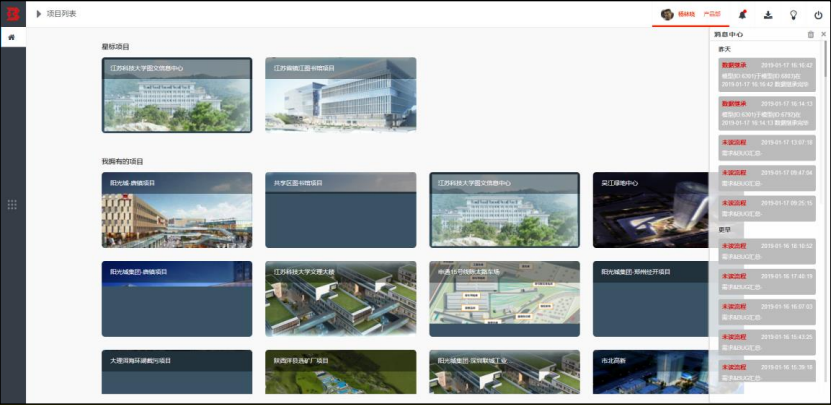Open the 吴江绿地中心 project card
The width and height of the screenshot is (831, 405).
[651, 210]
